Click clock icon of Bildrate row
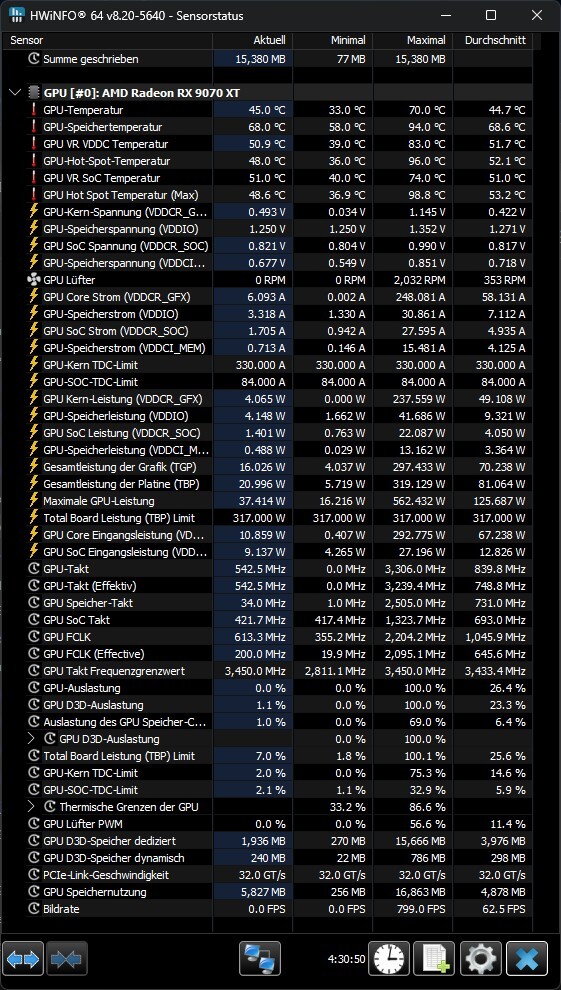 tap(34, 909)
